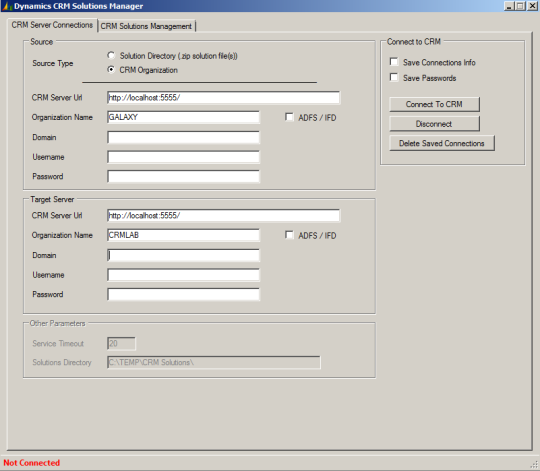Switch to CRM Solutions Management tab
Screen dimensions: 540x471
[x=146, y=26]
